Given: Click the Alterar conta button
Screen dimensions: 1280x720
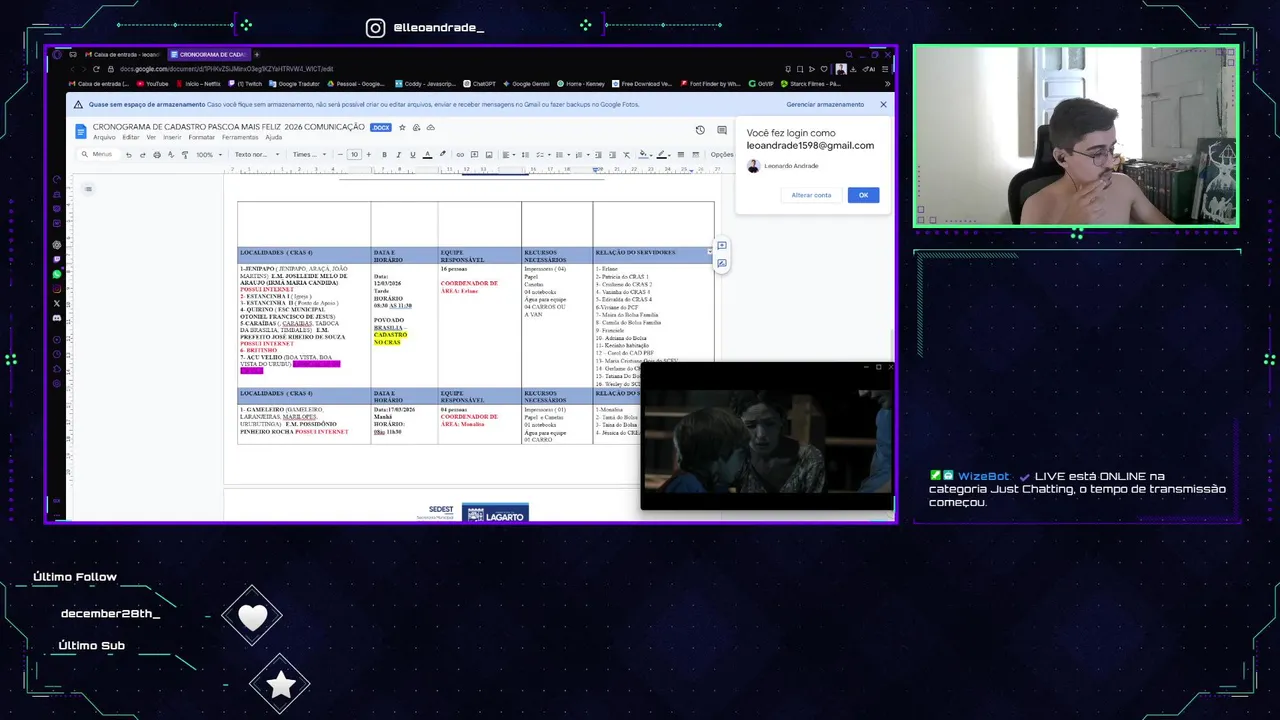Looking at the screenshot, I should coord(811,195).
